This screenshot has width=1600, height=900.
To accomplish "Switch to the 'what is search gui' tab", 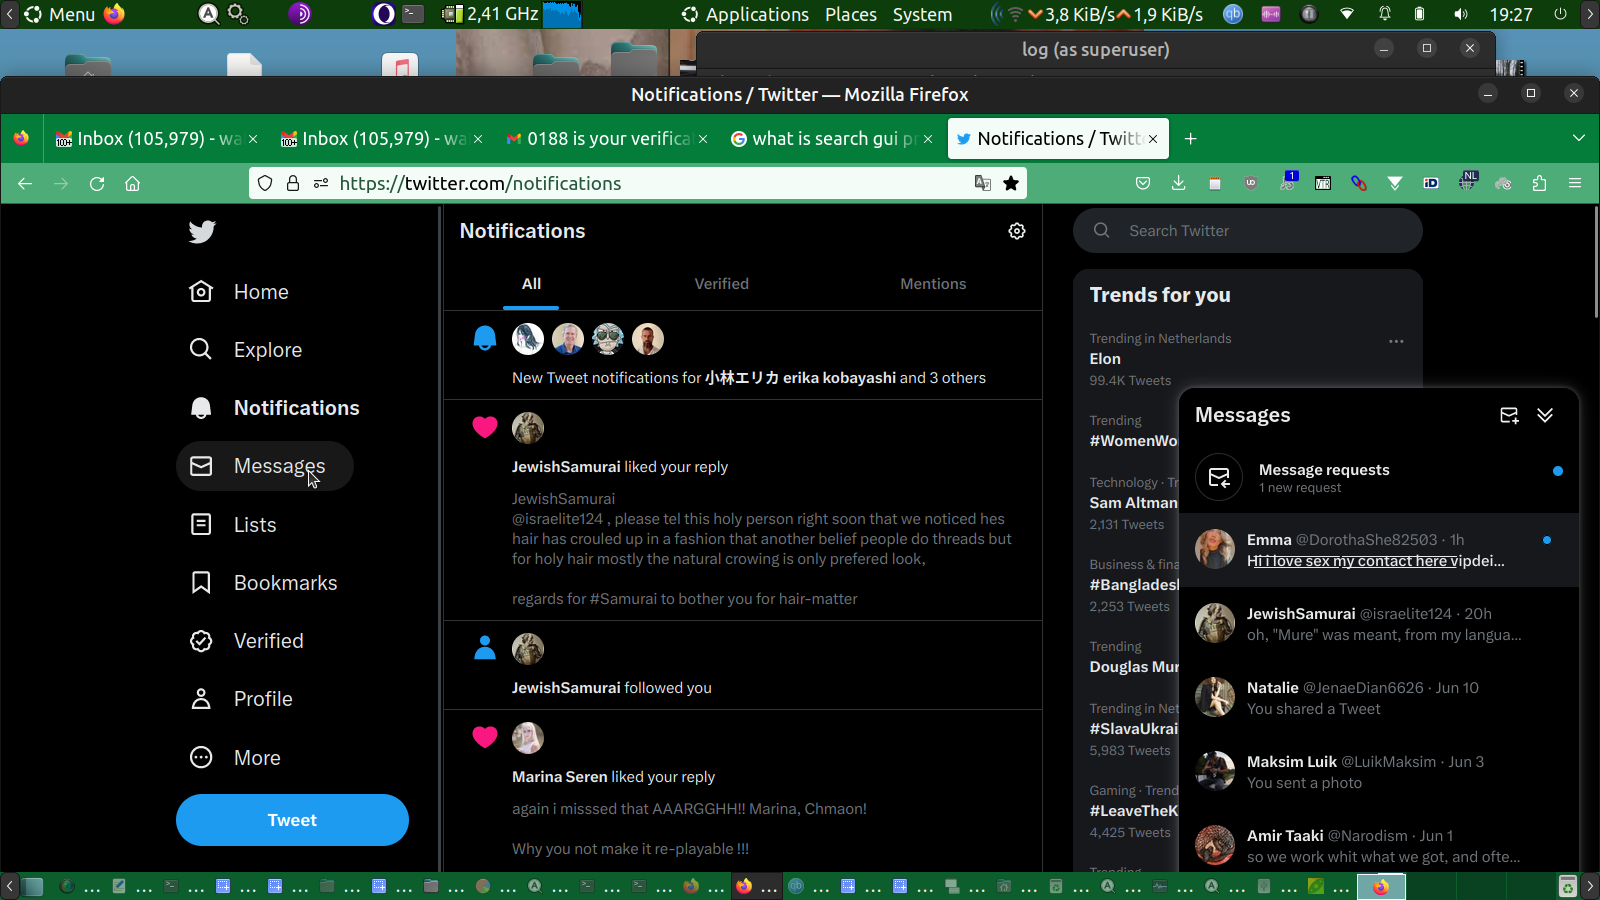I will tap(833, 139).
